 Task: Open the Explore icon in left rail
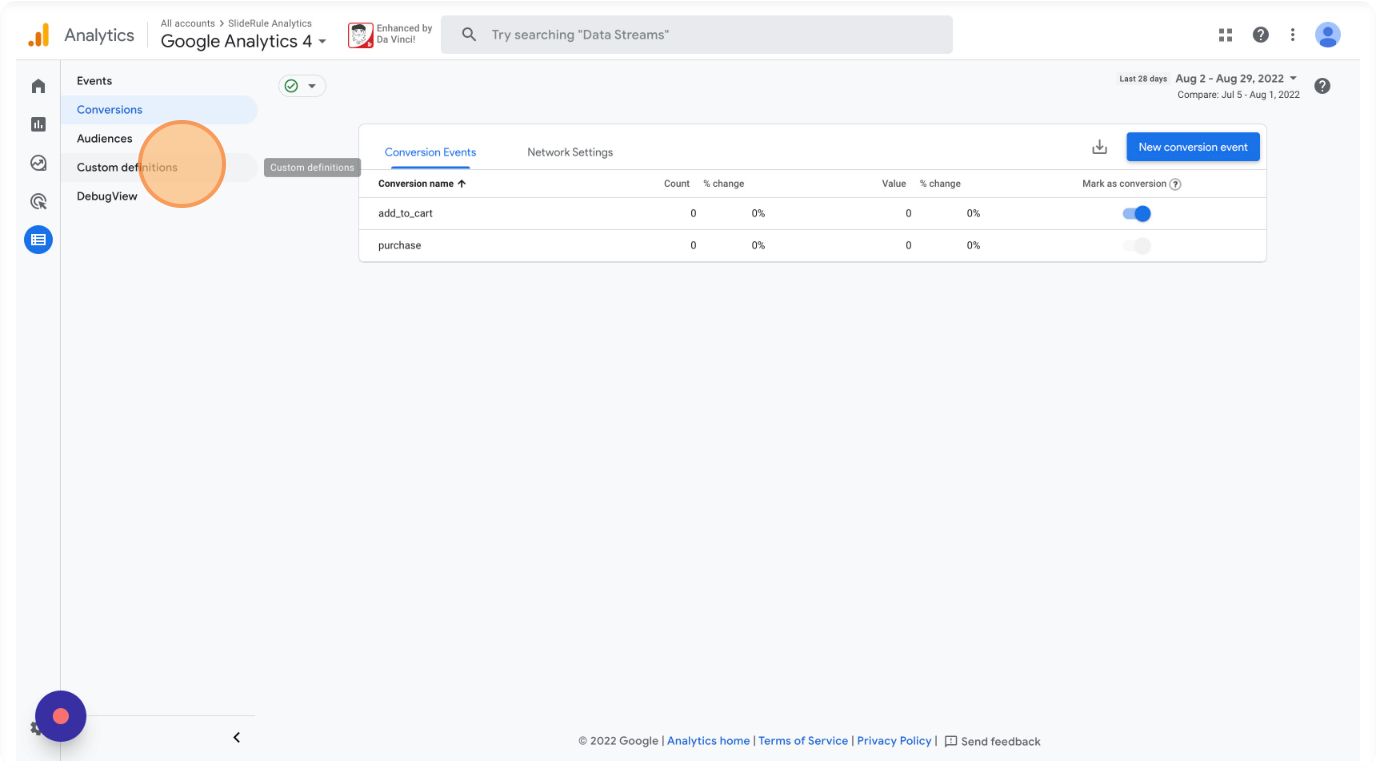[38, 163]
